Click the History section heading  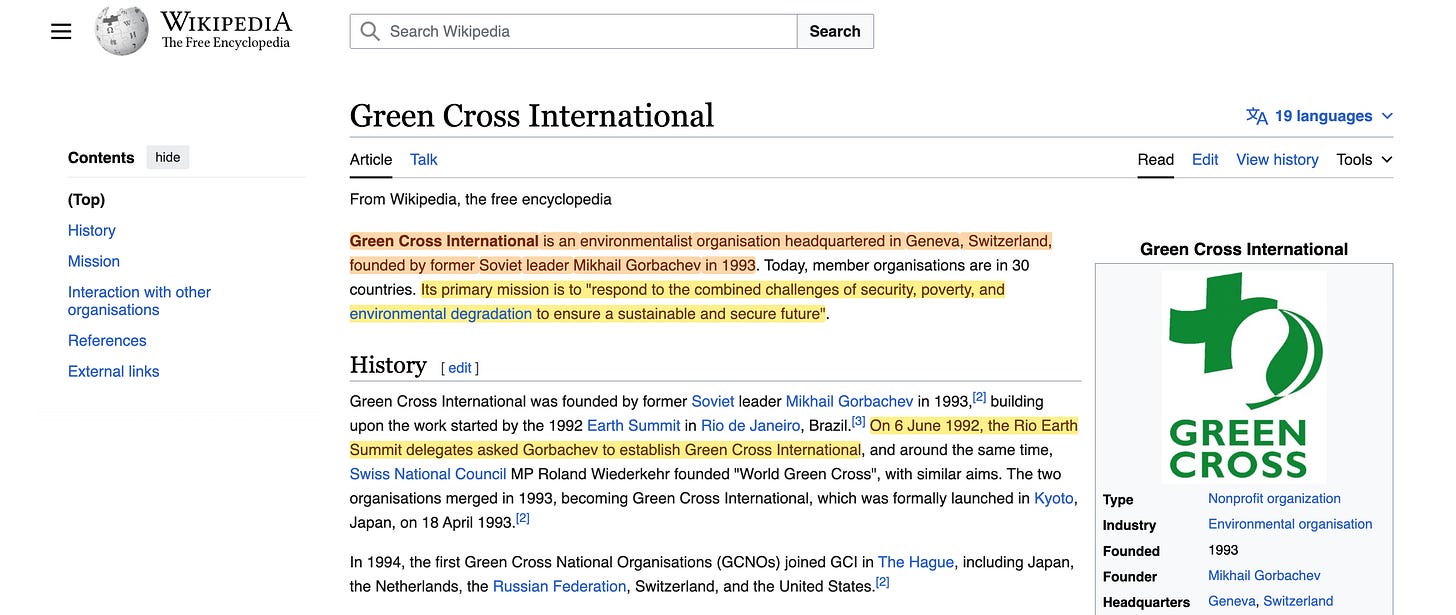click(x=388, y=365)
